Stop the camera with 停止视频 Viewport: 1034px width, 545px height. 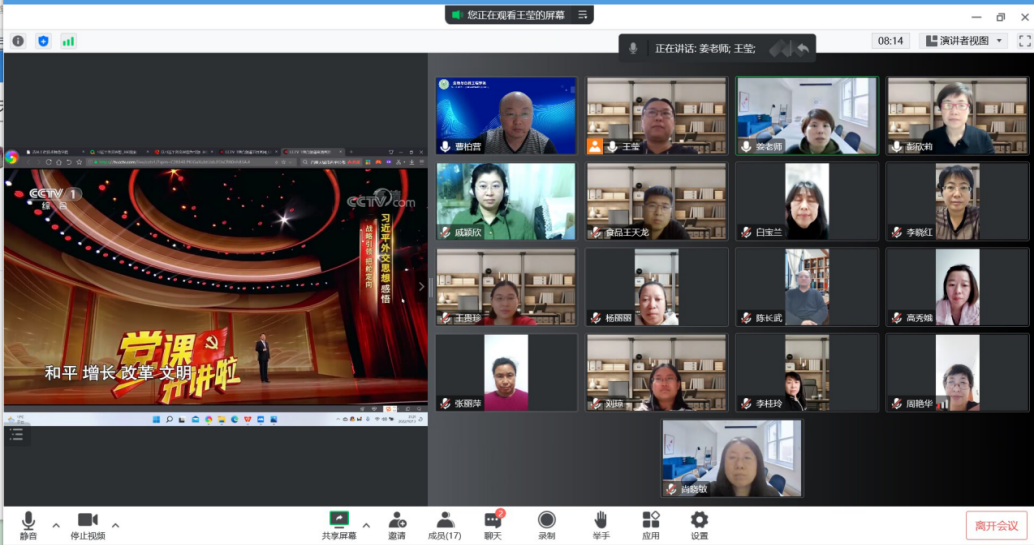coord(87,524)
